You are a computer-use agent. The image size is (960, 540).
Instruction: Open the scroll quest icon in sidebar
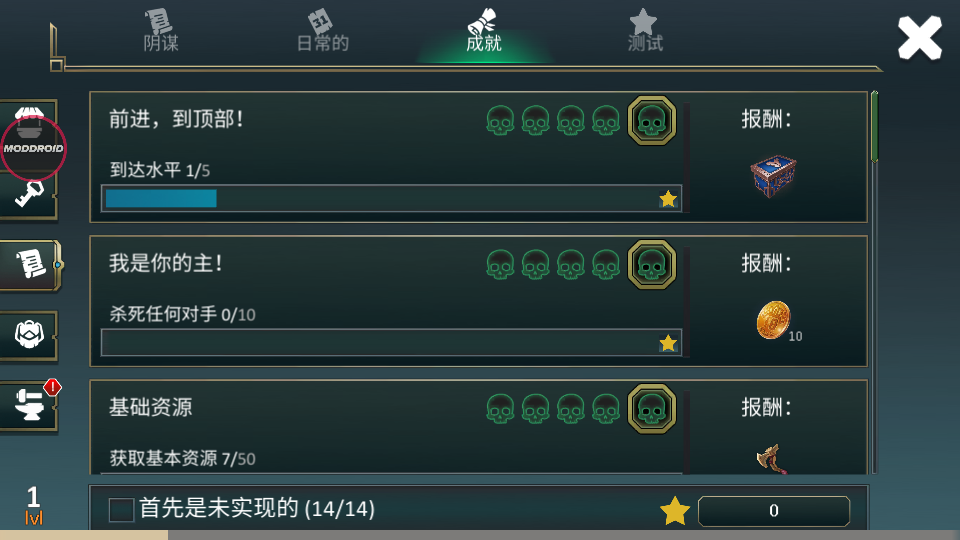pyautogui.click(x=30, y=264)
